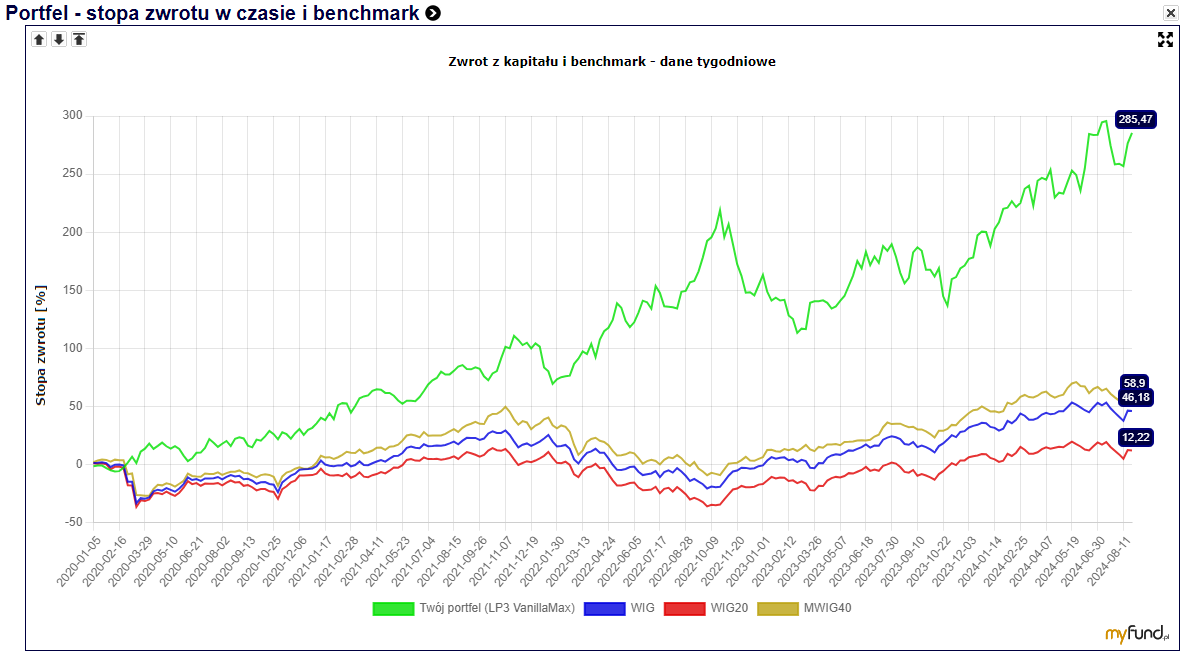This screenshot has width=1202, height=667.
Task: Click the arrow icon beside the Portfel title
Action: (432, 13)
